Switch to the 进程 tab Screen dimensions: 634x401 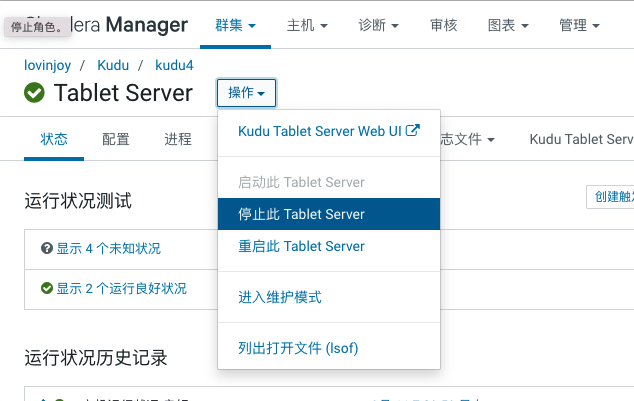click(178, 139)
